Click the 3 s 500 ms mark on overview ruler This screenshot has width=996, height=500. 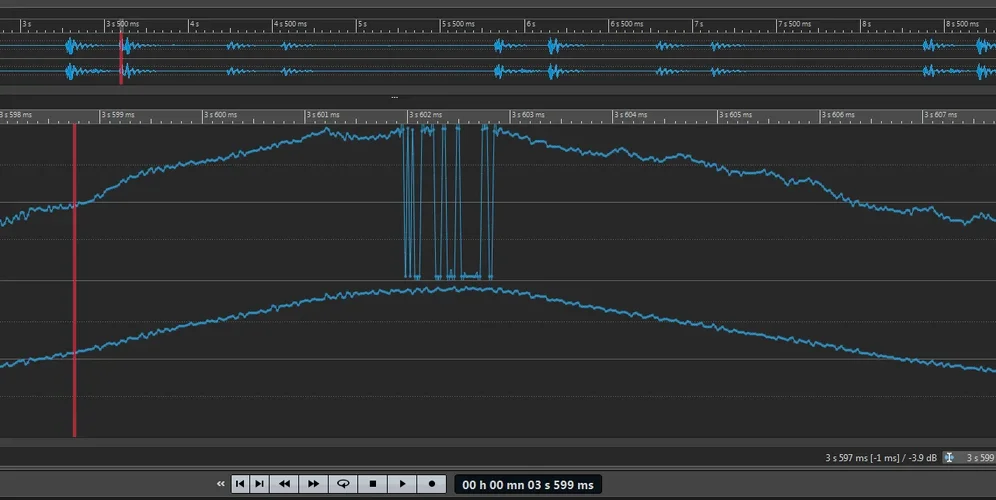click(x=122, y=23)
